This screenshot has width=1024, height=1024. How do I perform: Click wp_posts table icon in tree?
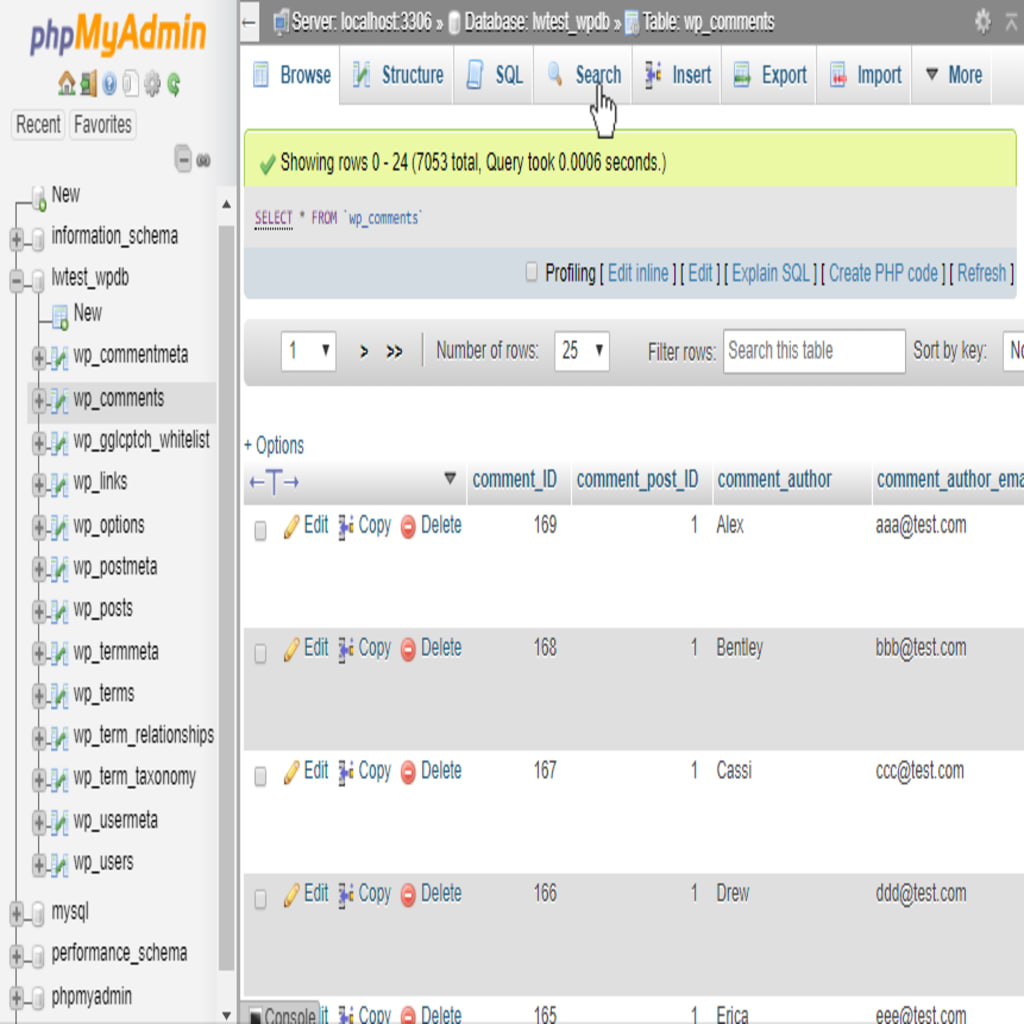59,611
